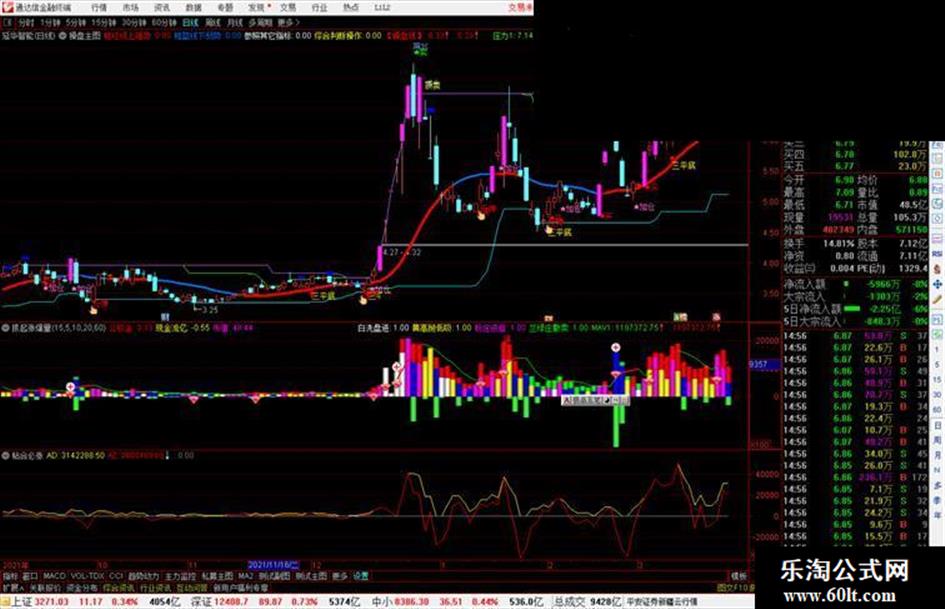Image resolution: width=945 pixels, height=609 pixels.
Task: Open the 行业 menu item
Action: pos(319,8)
